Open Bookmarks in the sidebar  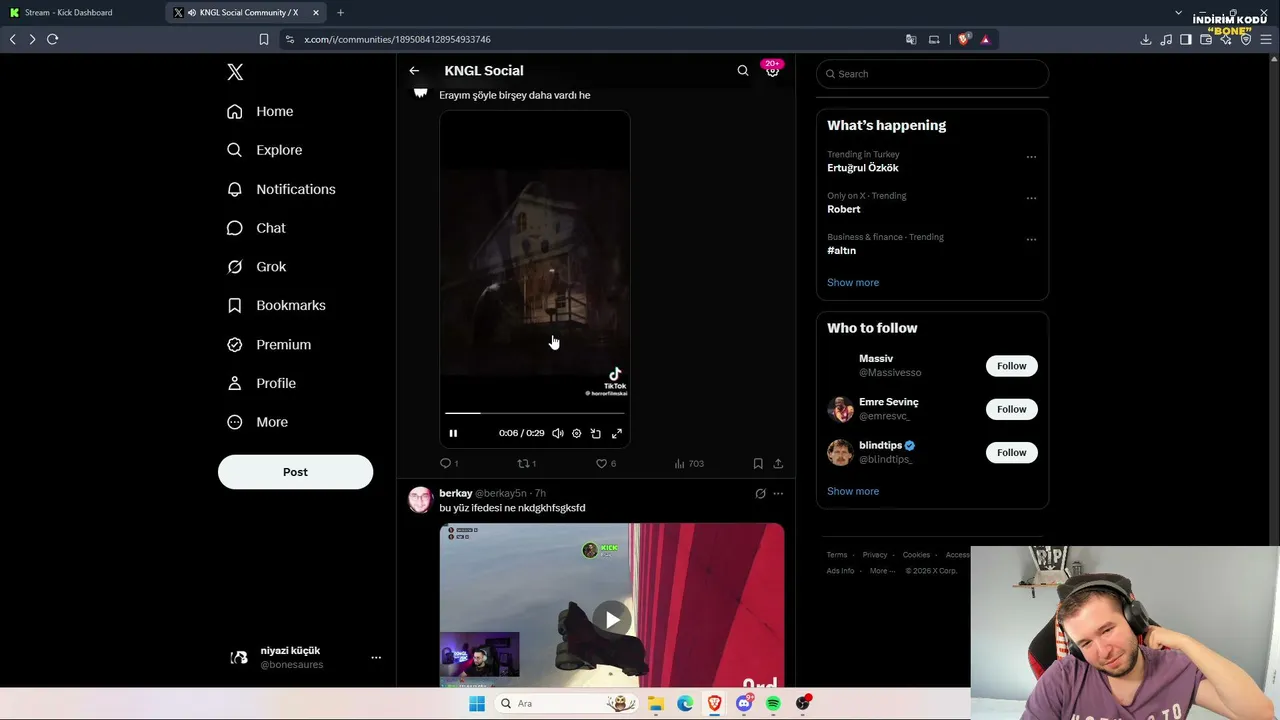276,305
